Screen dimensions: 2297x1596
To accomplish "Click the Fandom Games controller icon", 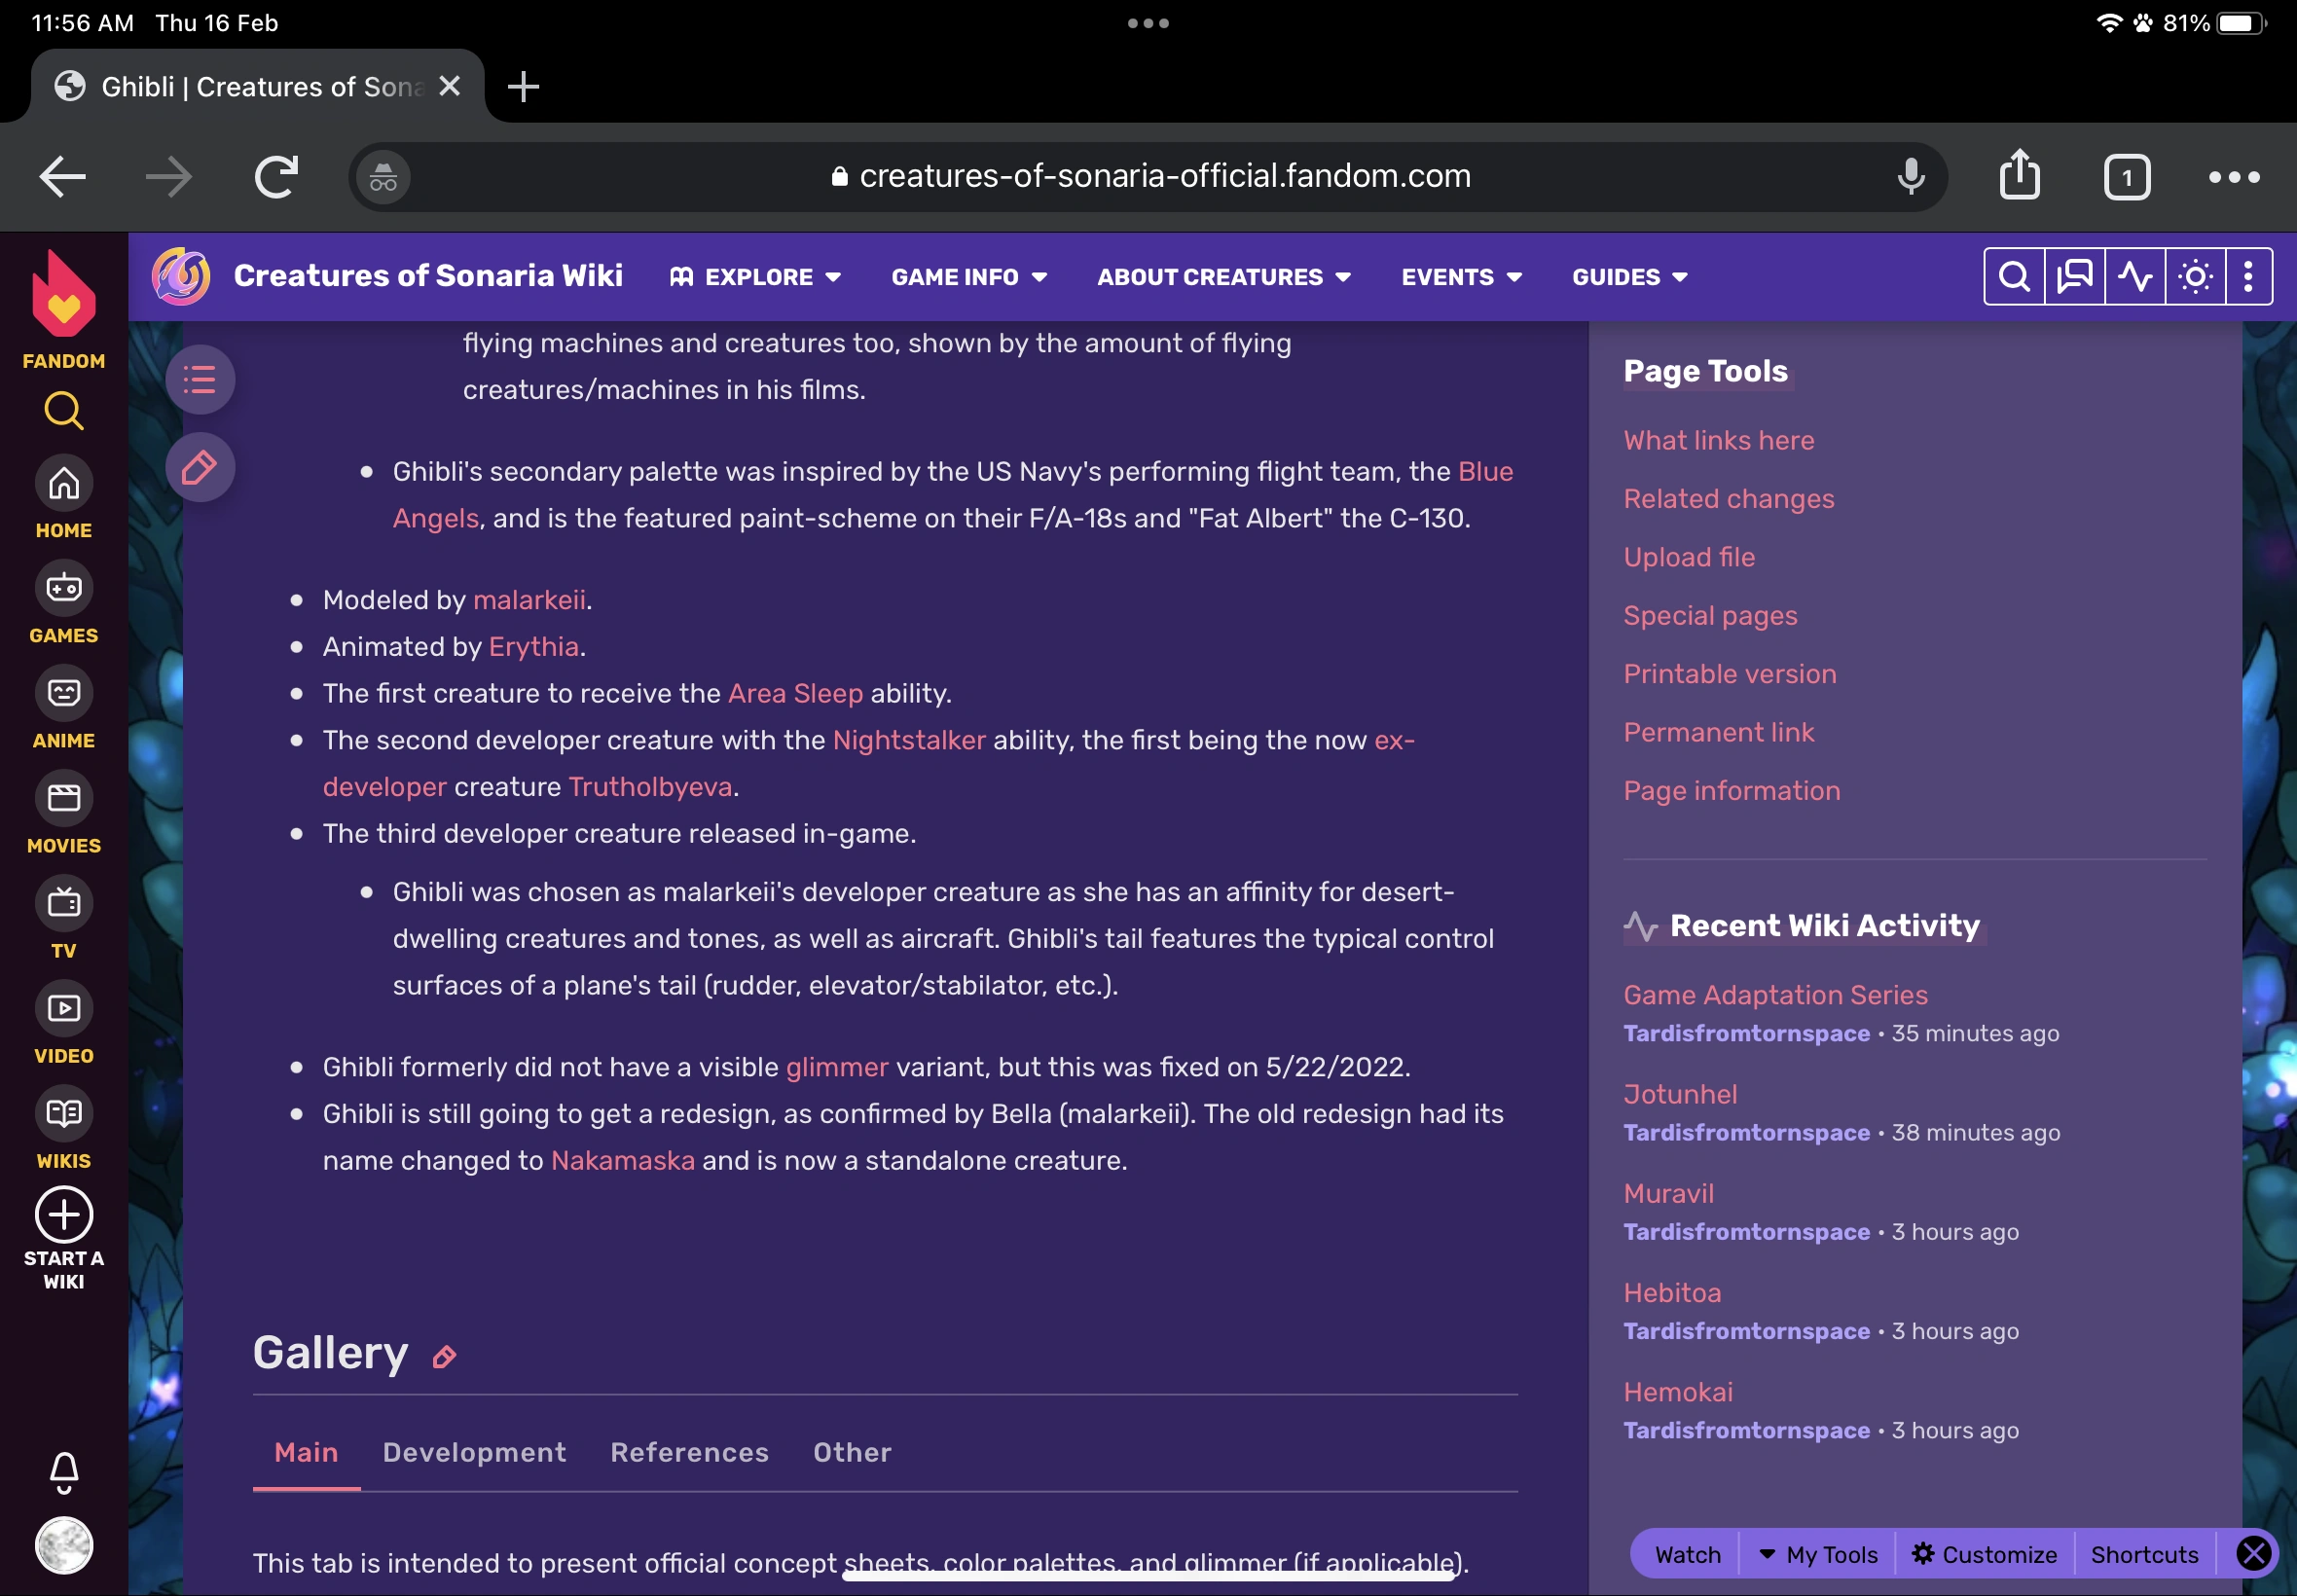I will click(64, 589).
